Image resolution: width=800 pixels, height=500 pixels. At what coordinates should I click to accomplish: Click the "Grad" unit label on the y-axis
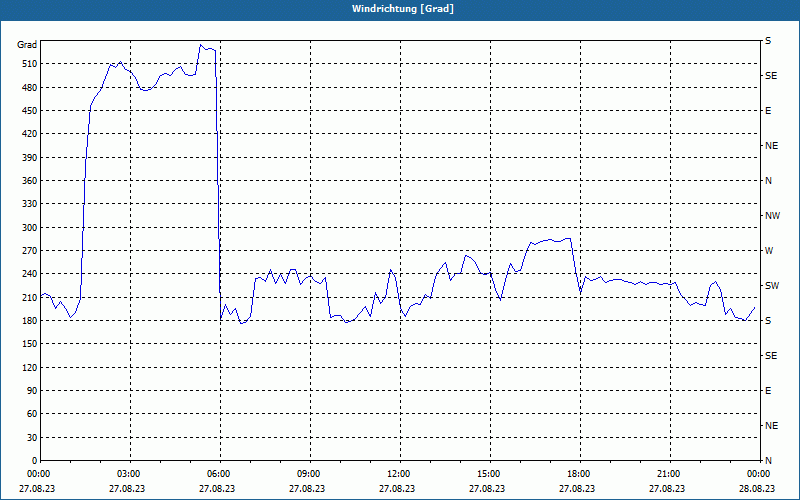point(27,45)
